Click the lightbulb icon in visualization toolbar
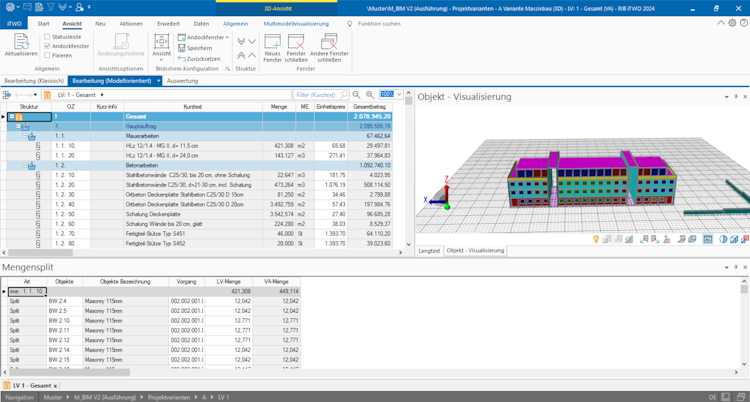This screenshot has height=402, width=750. [596, 239]
